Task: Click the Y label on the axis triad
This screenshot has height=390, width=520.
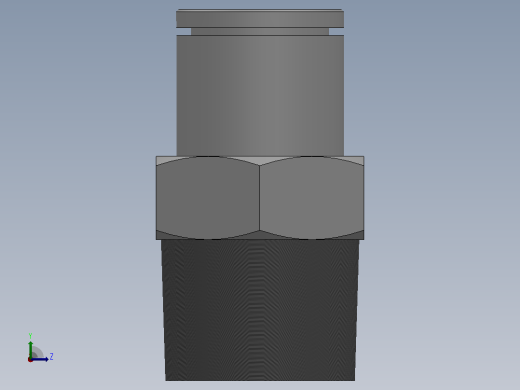Action: click(30, 336)
